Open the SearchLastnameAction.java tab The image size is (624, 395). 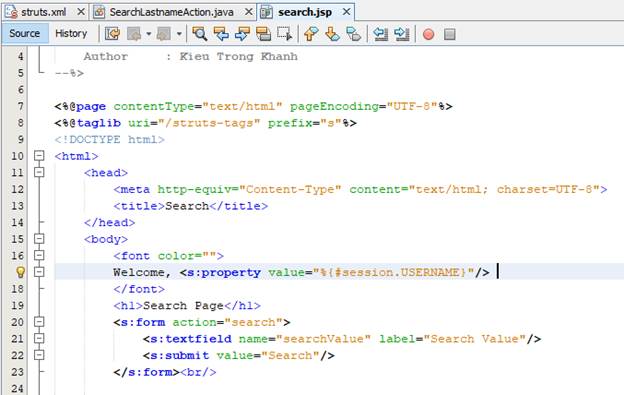[172, 12]
